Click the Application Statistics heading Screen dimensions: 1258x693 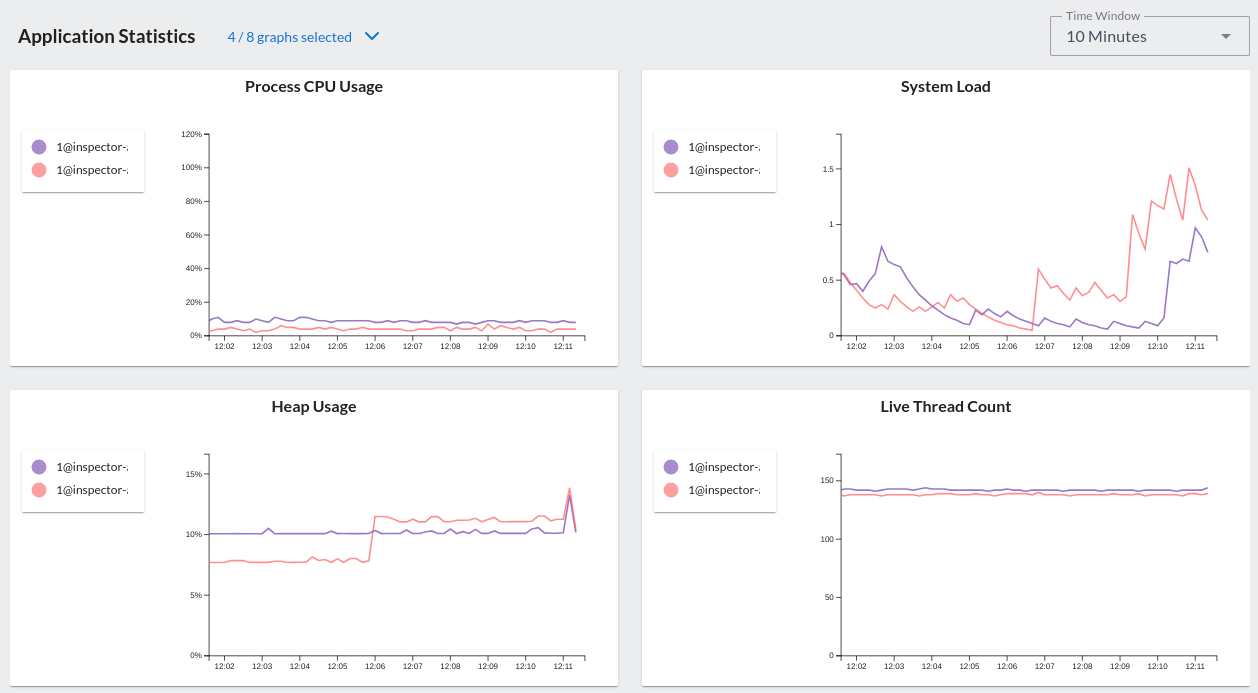point(106,36)
